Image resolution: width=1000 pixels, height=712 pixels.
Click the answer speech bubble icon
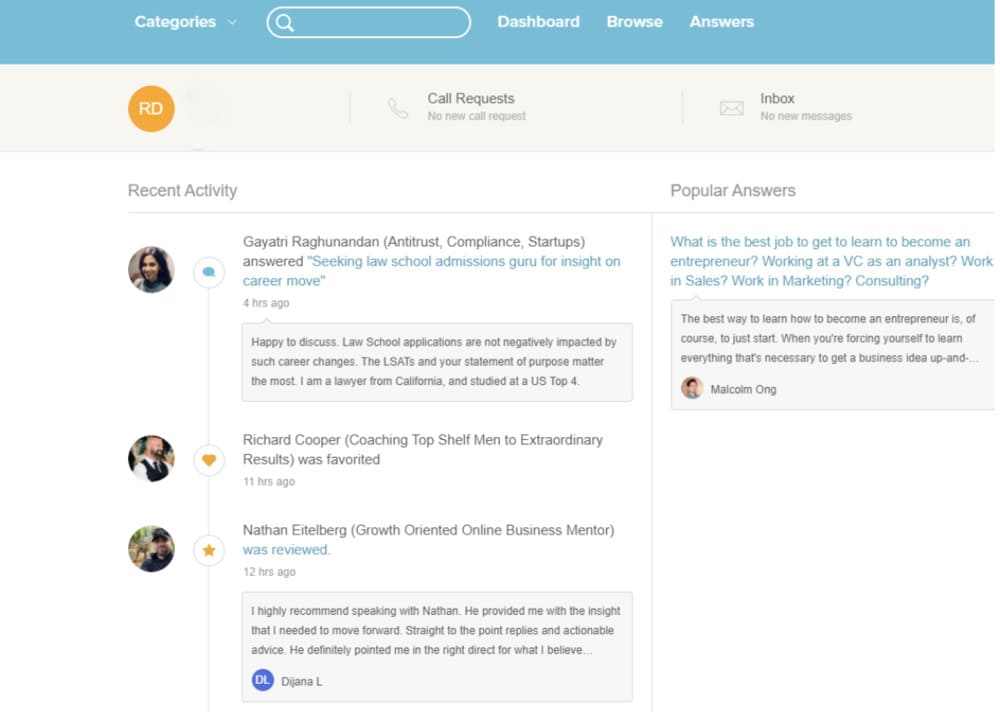point(209,272)
